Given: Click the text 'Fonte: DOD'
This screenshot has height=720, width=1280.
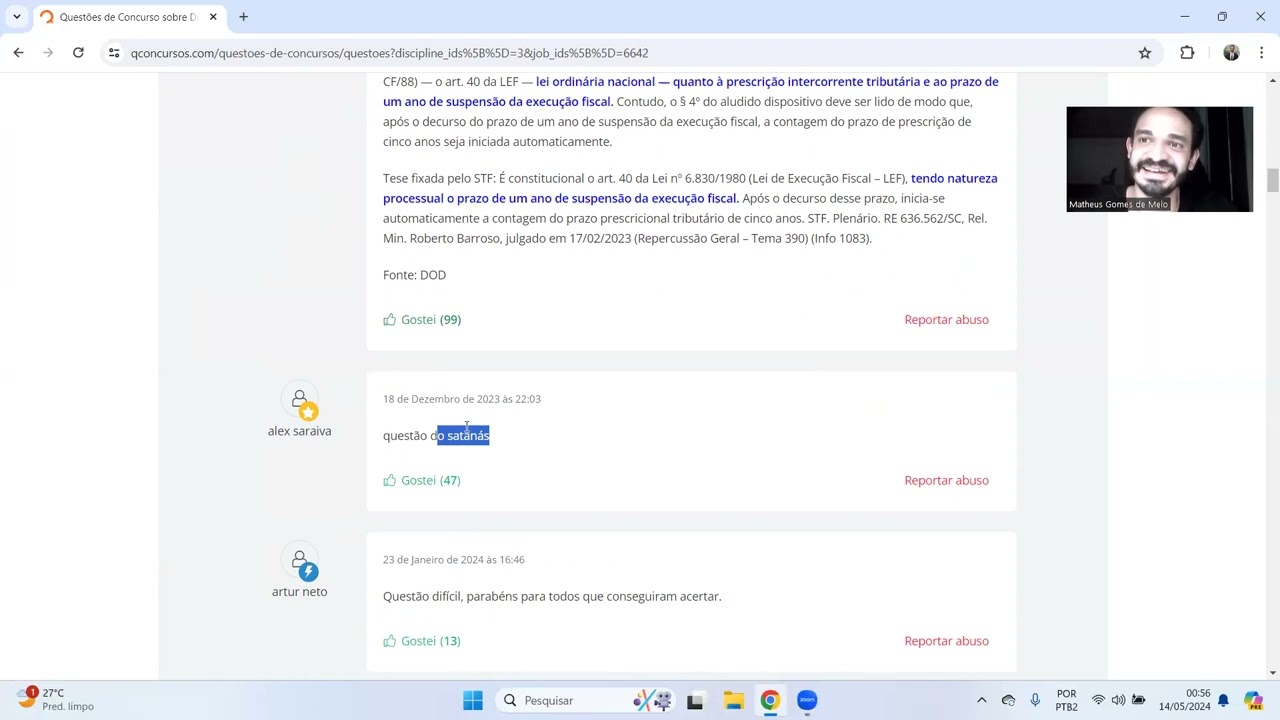Looking at the screenshot, I should click(x=414, y=275).
